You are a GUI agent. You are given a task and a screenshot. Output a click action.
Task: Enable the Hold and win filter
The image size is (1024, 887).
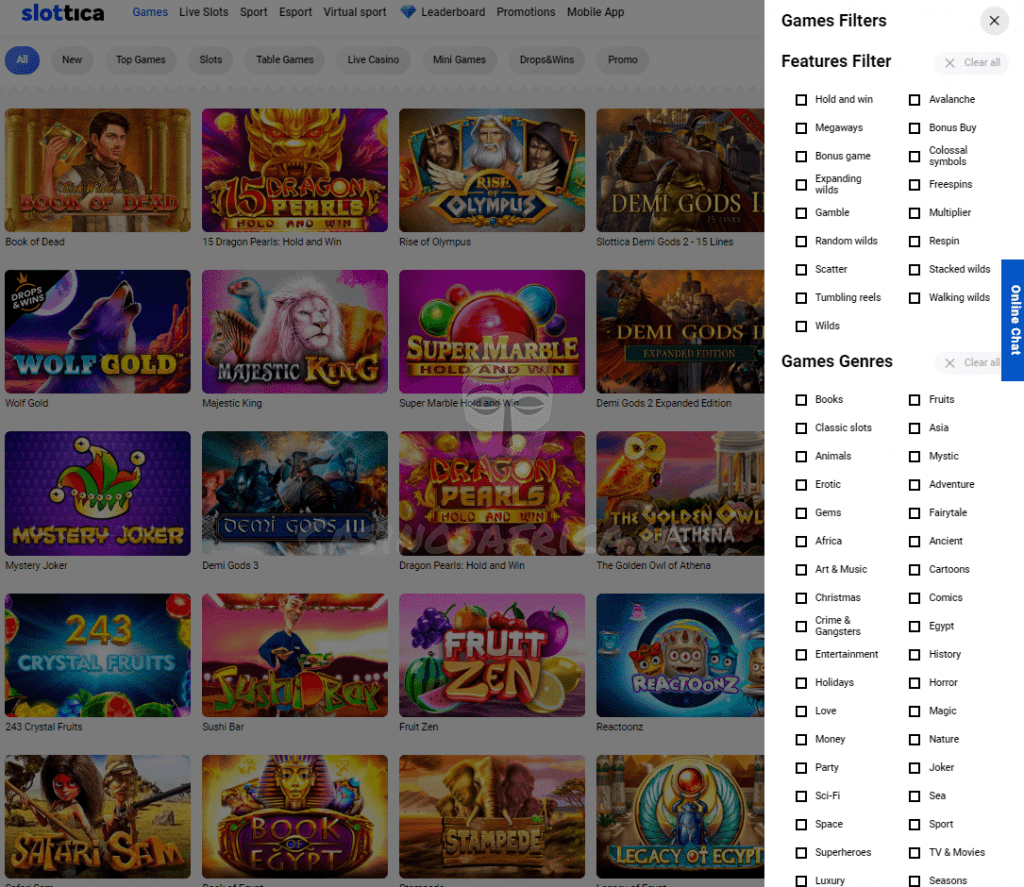point(801,100)
